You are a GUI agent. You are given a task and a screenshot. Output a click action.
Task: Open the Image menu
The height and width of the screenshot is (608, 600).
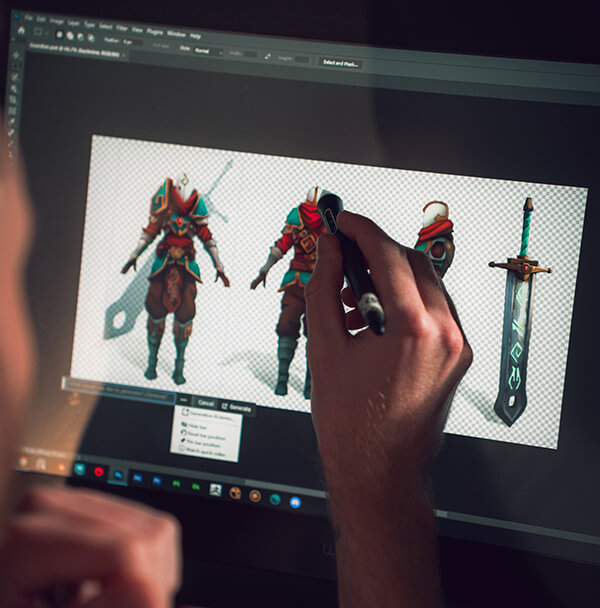click(x=56, y=21)
